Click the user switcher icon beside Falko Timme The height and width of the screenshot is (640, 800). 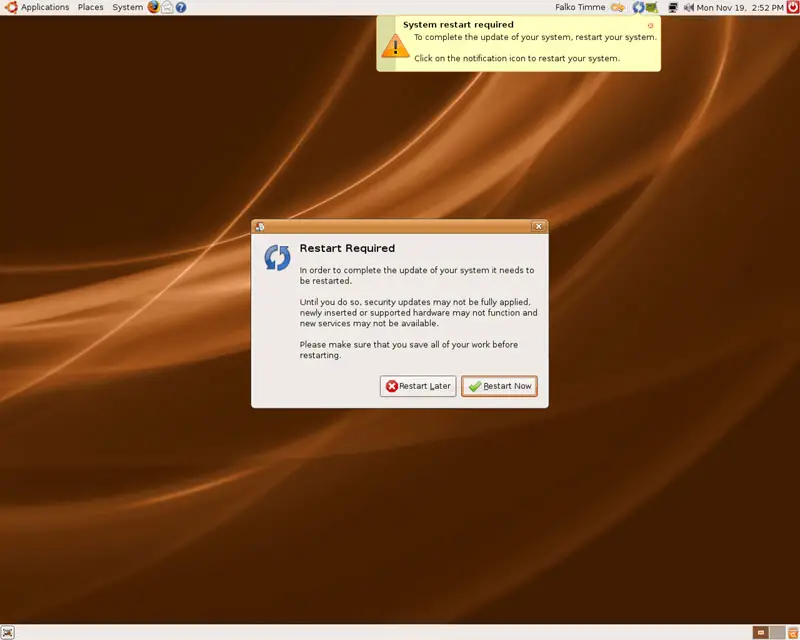click(618, 7)
